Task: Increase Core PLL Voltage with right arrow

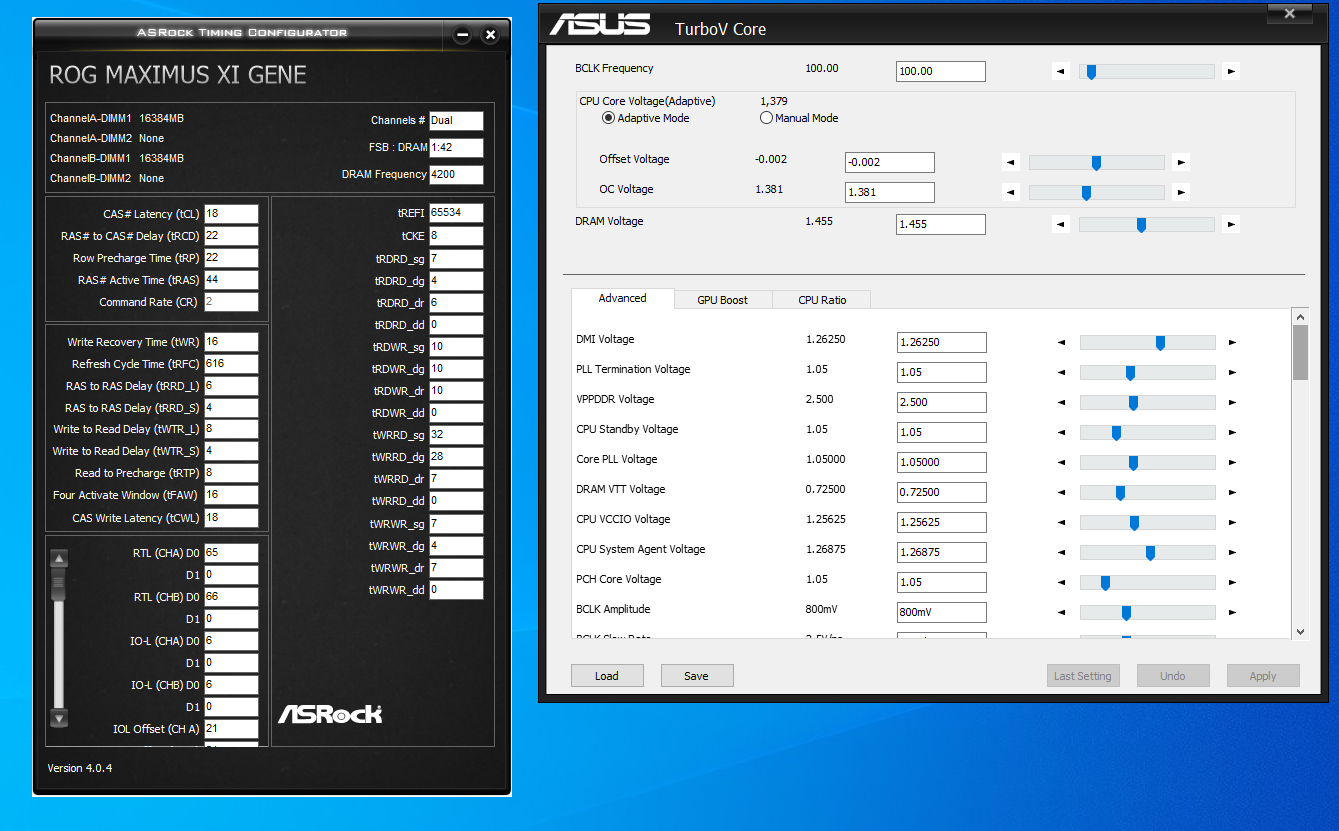Action: point(1233,462)
